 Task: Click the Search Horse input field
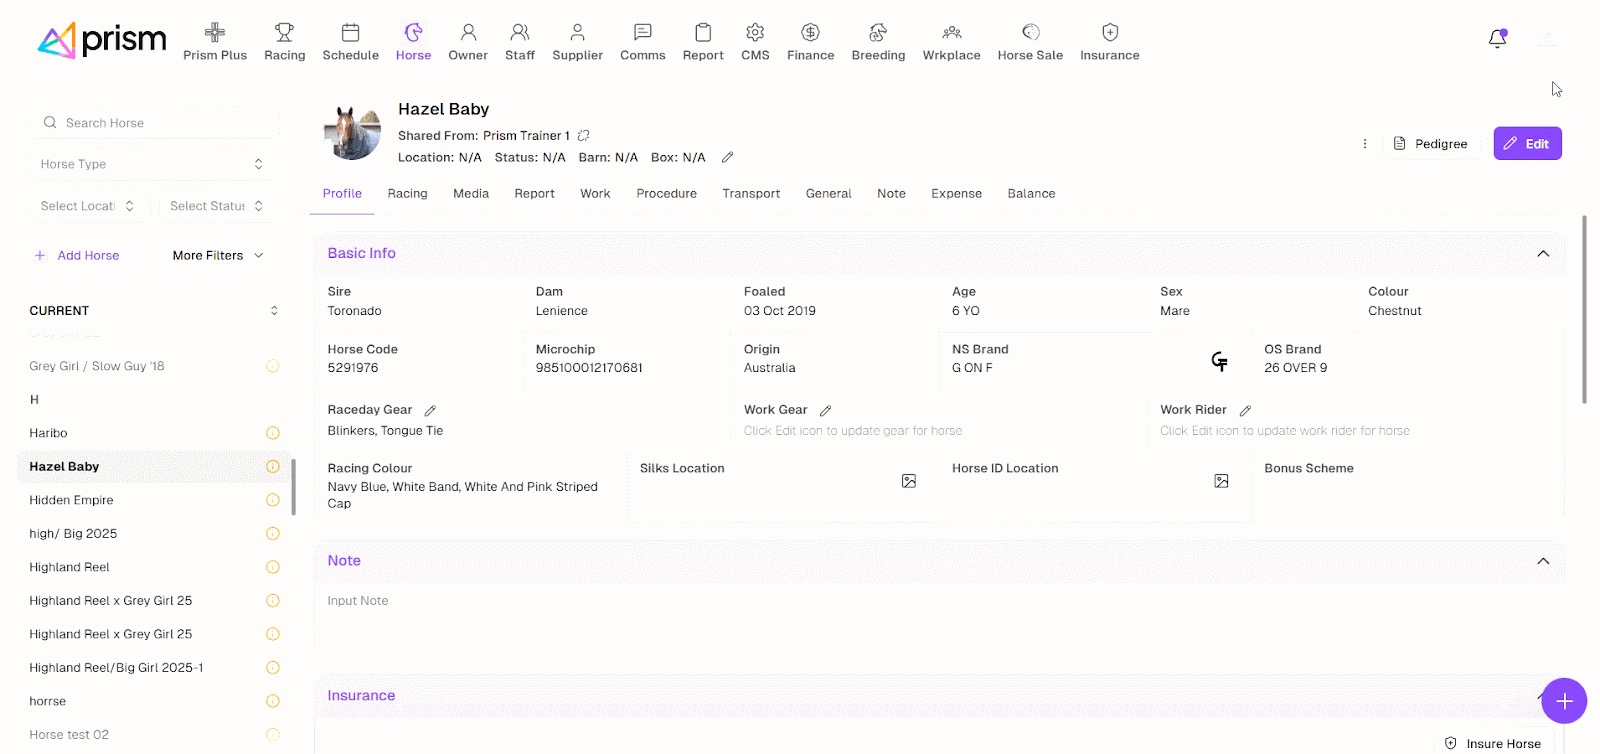click(160, 123)
